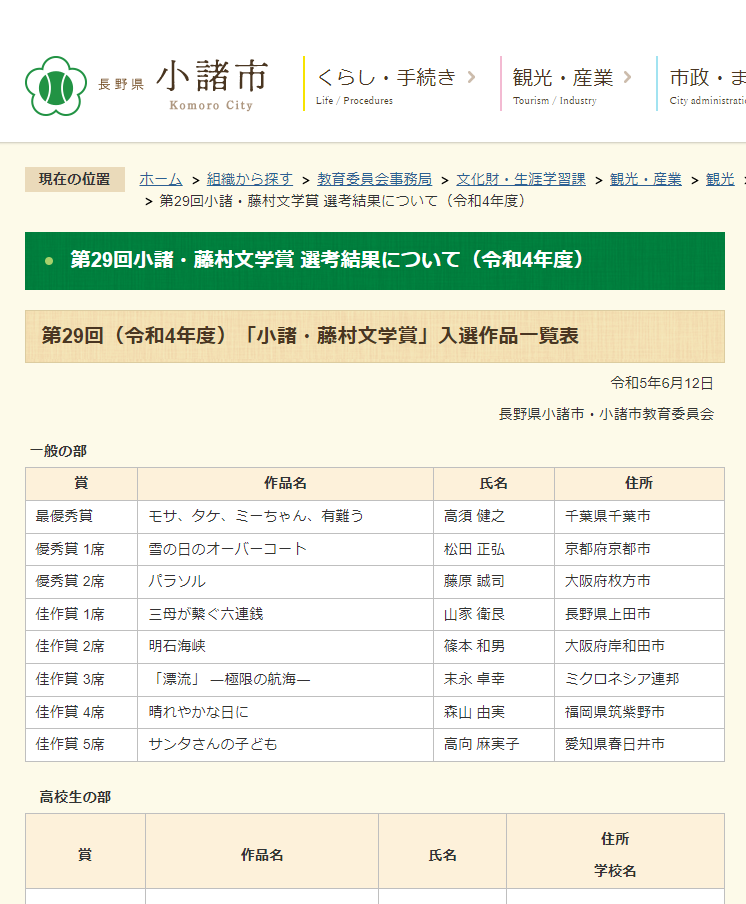
Task: Click the 高須 健之 name cell
Action: pos(475,516)
